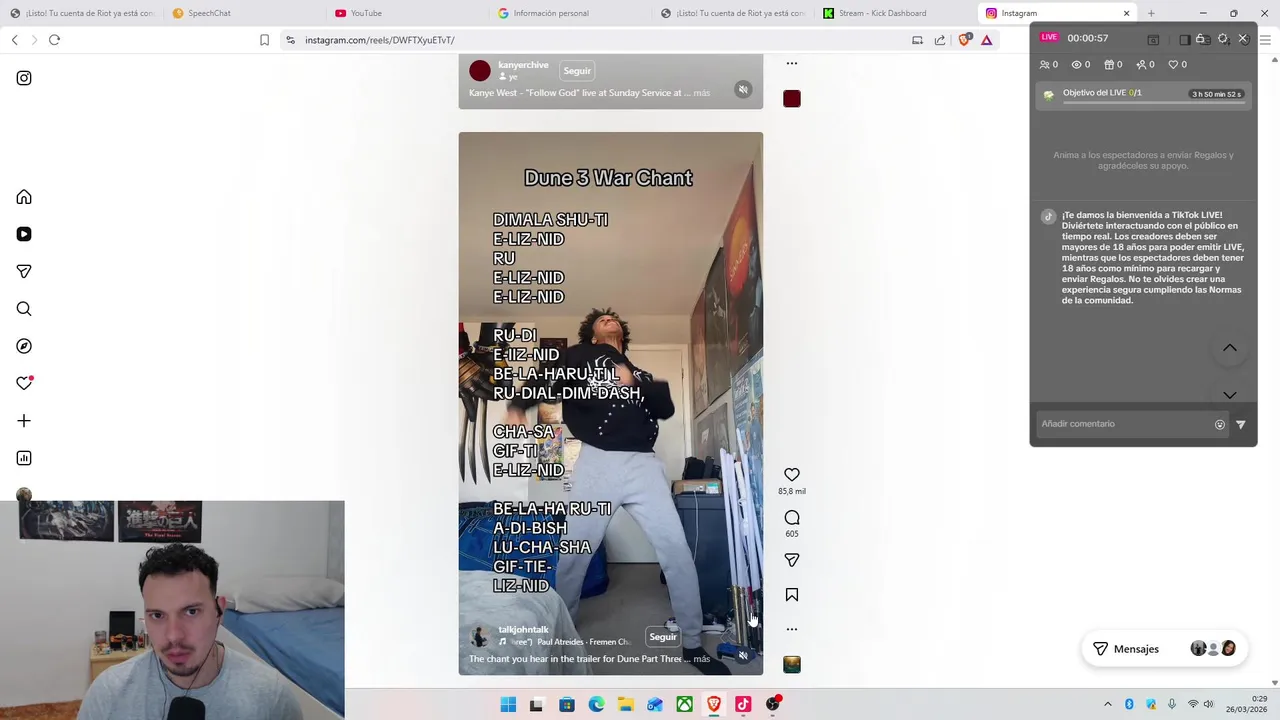The height and width of the screenshot is (720, 1280).
Task: Click the Objetivo del LIVE goal card
Action: 1144,95
